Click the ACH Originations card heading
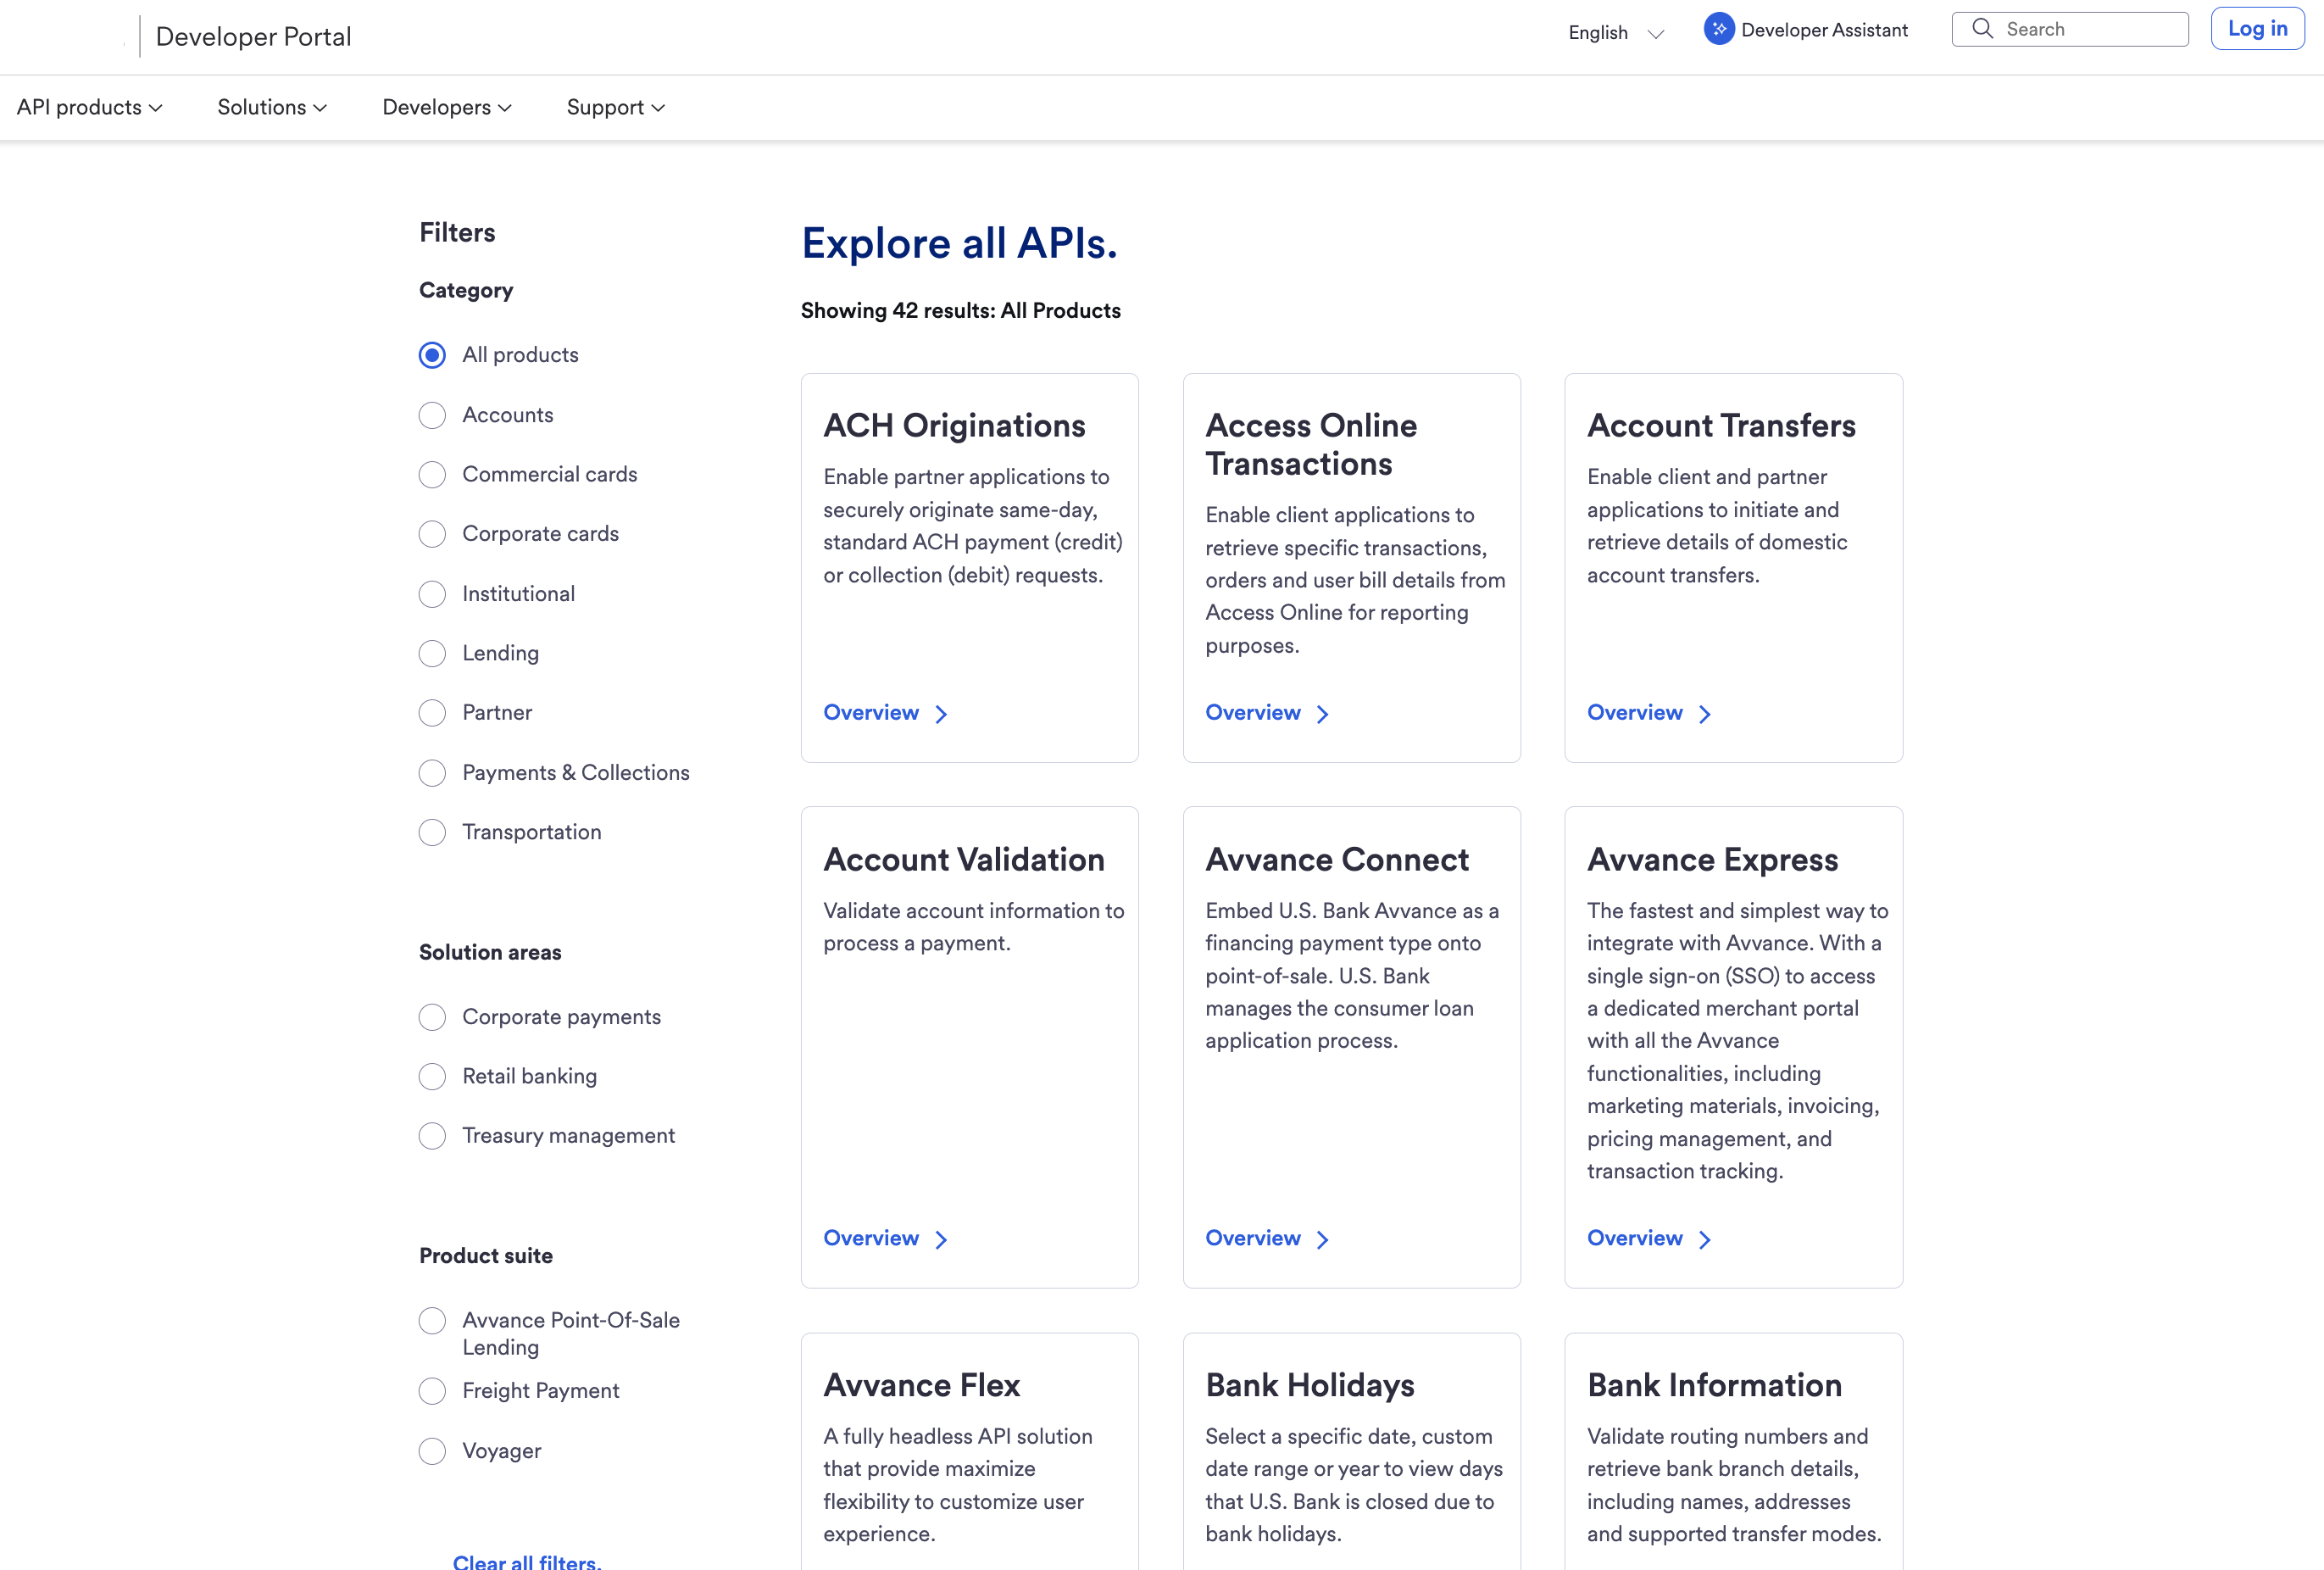 [x=954, y=426]
